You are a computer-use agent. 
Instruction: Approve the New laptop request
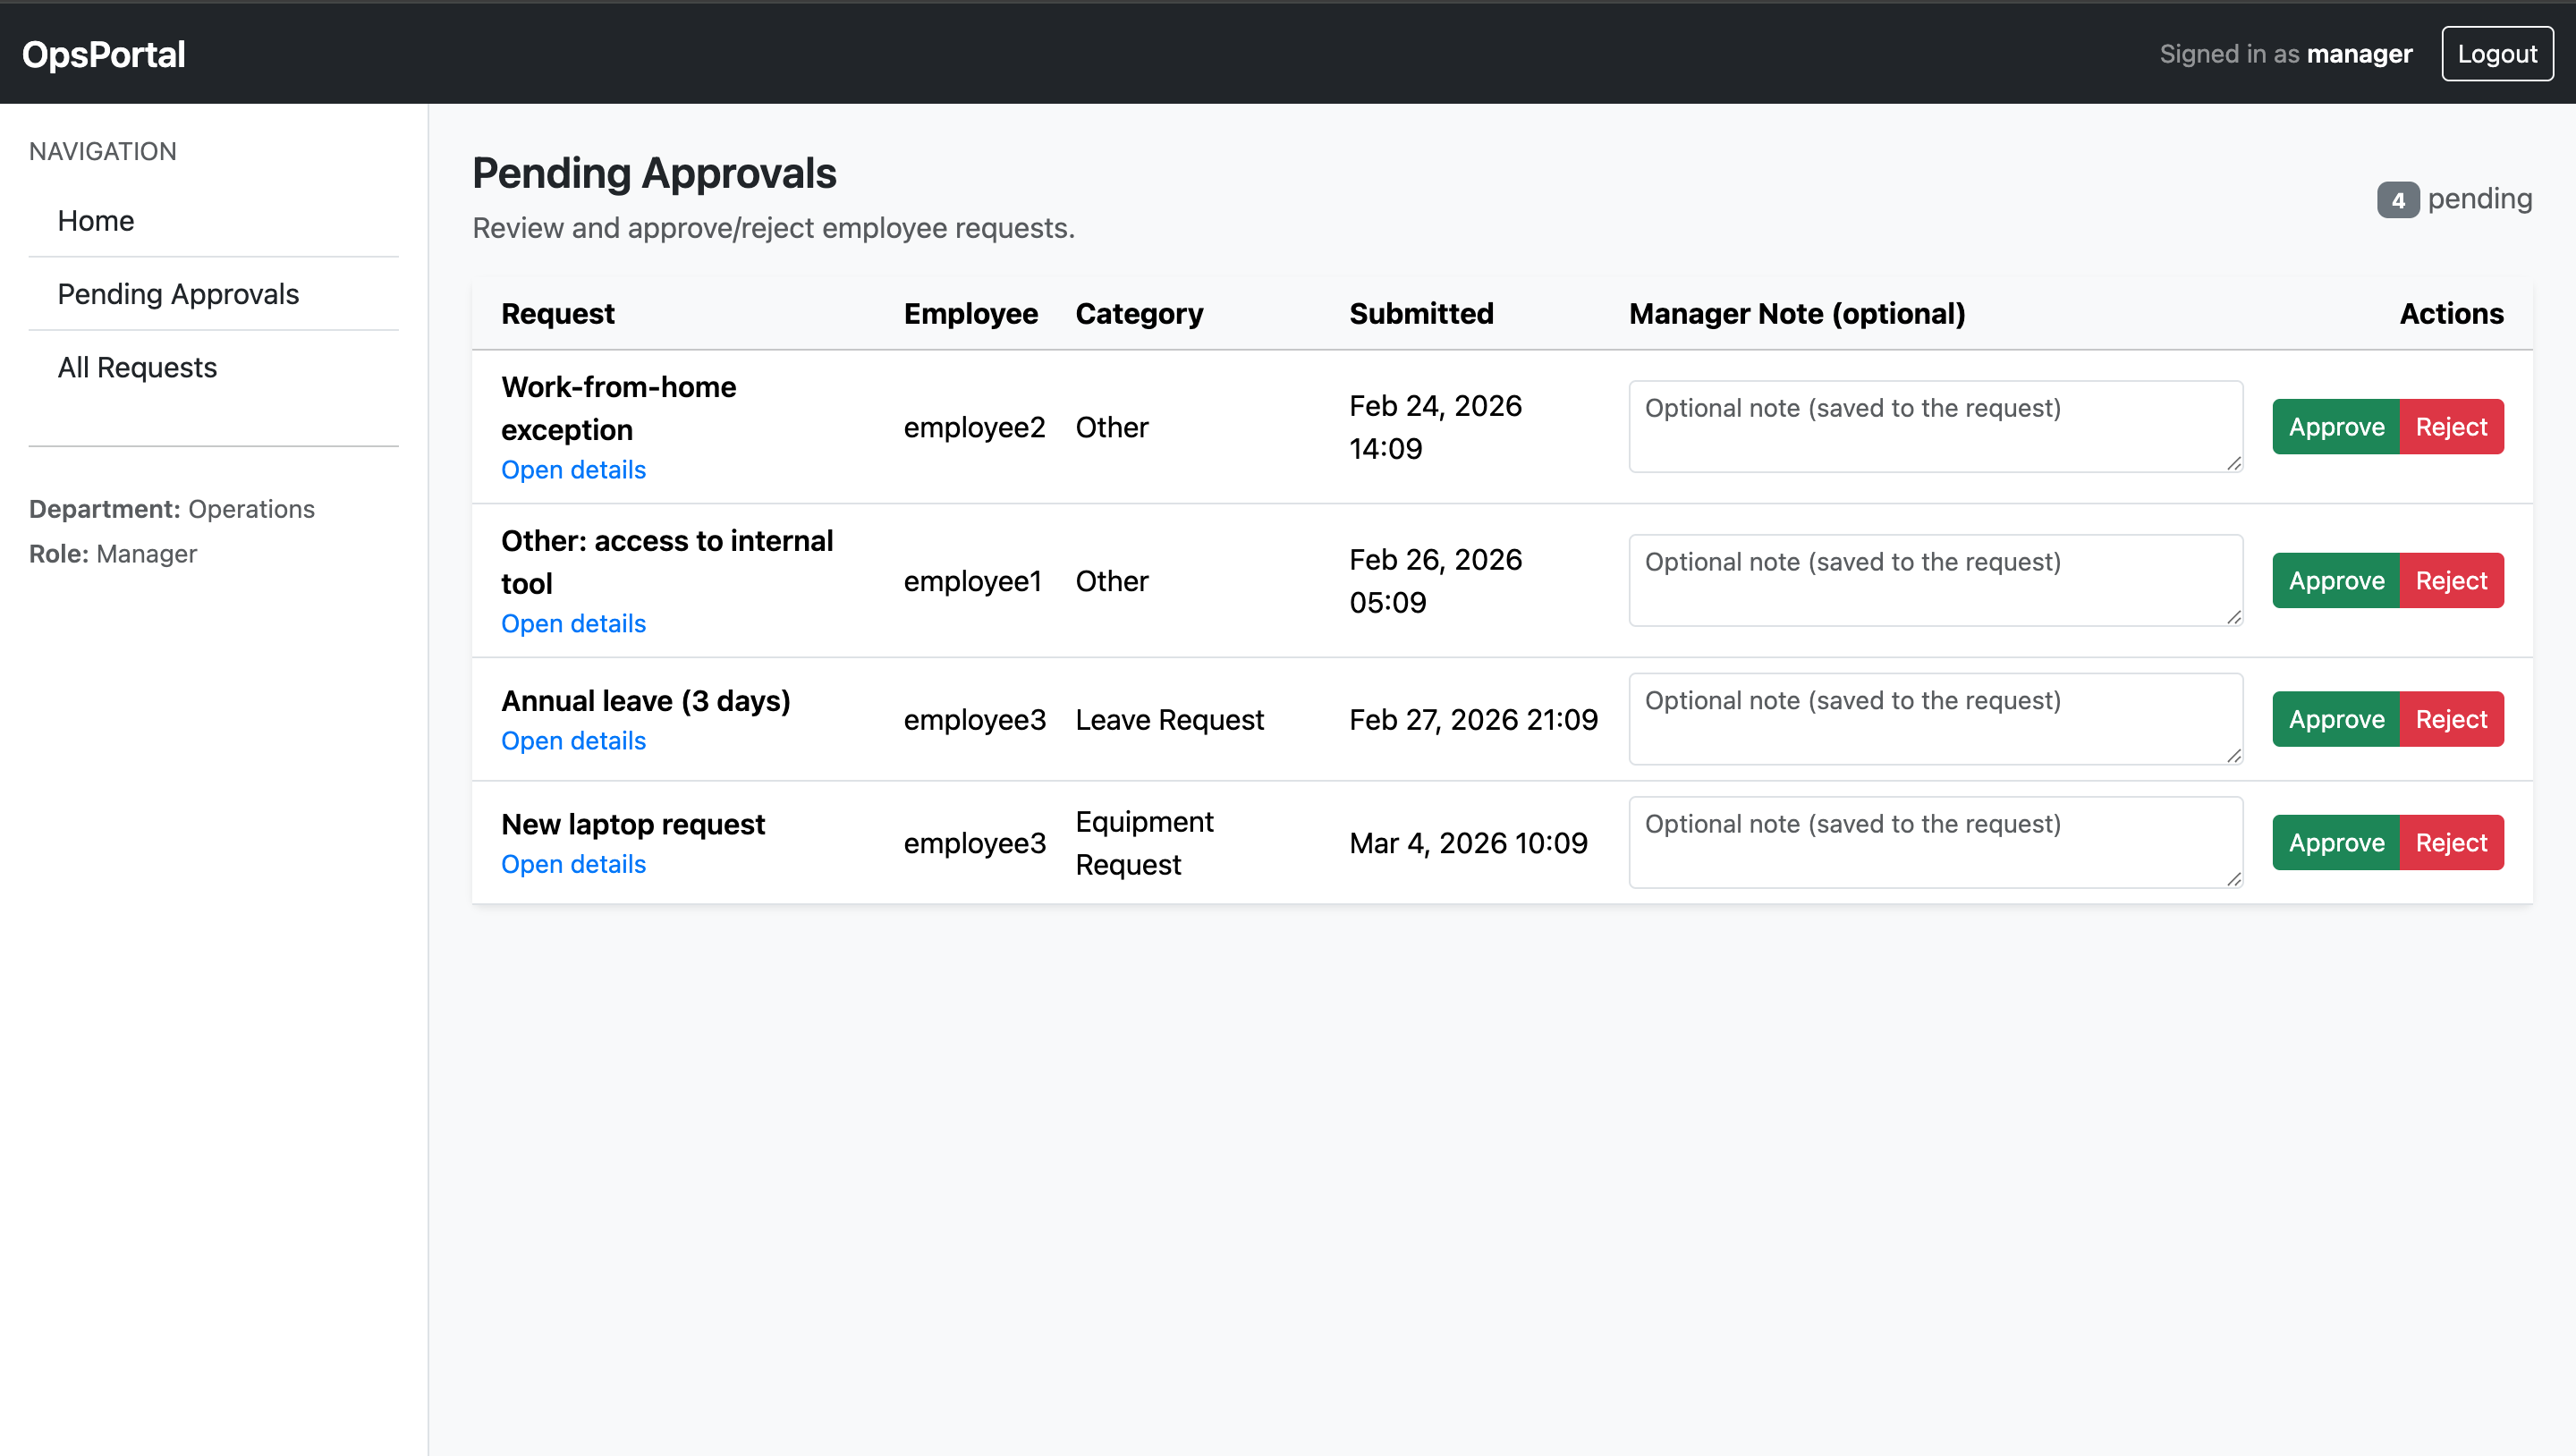click(x=2336, y=842)
